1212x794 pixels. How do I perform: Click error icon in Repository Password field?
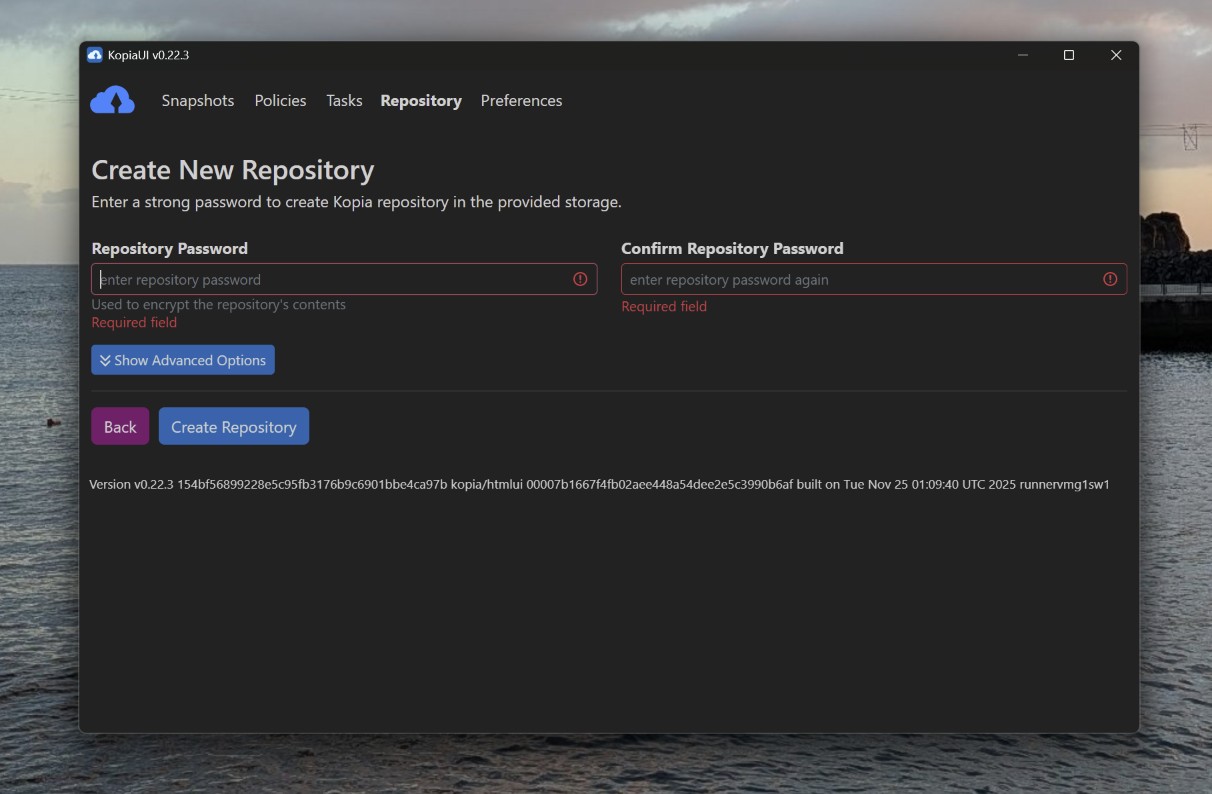click(580, 279)
